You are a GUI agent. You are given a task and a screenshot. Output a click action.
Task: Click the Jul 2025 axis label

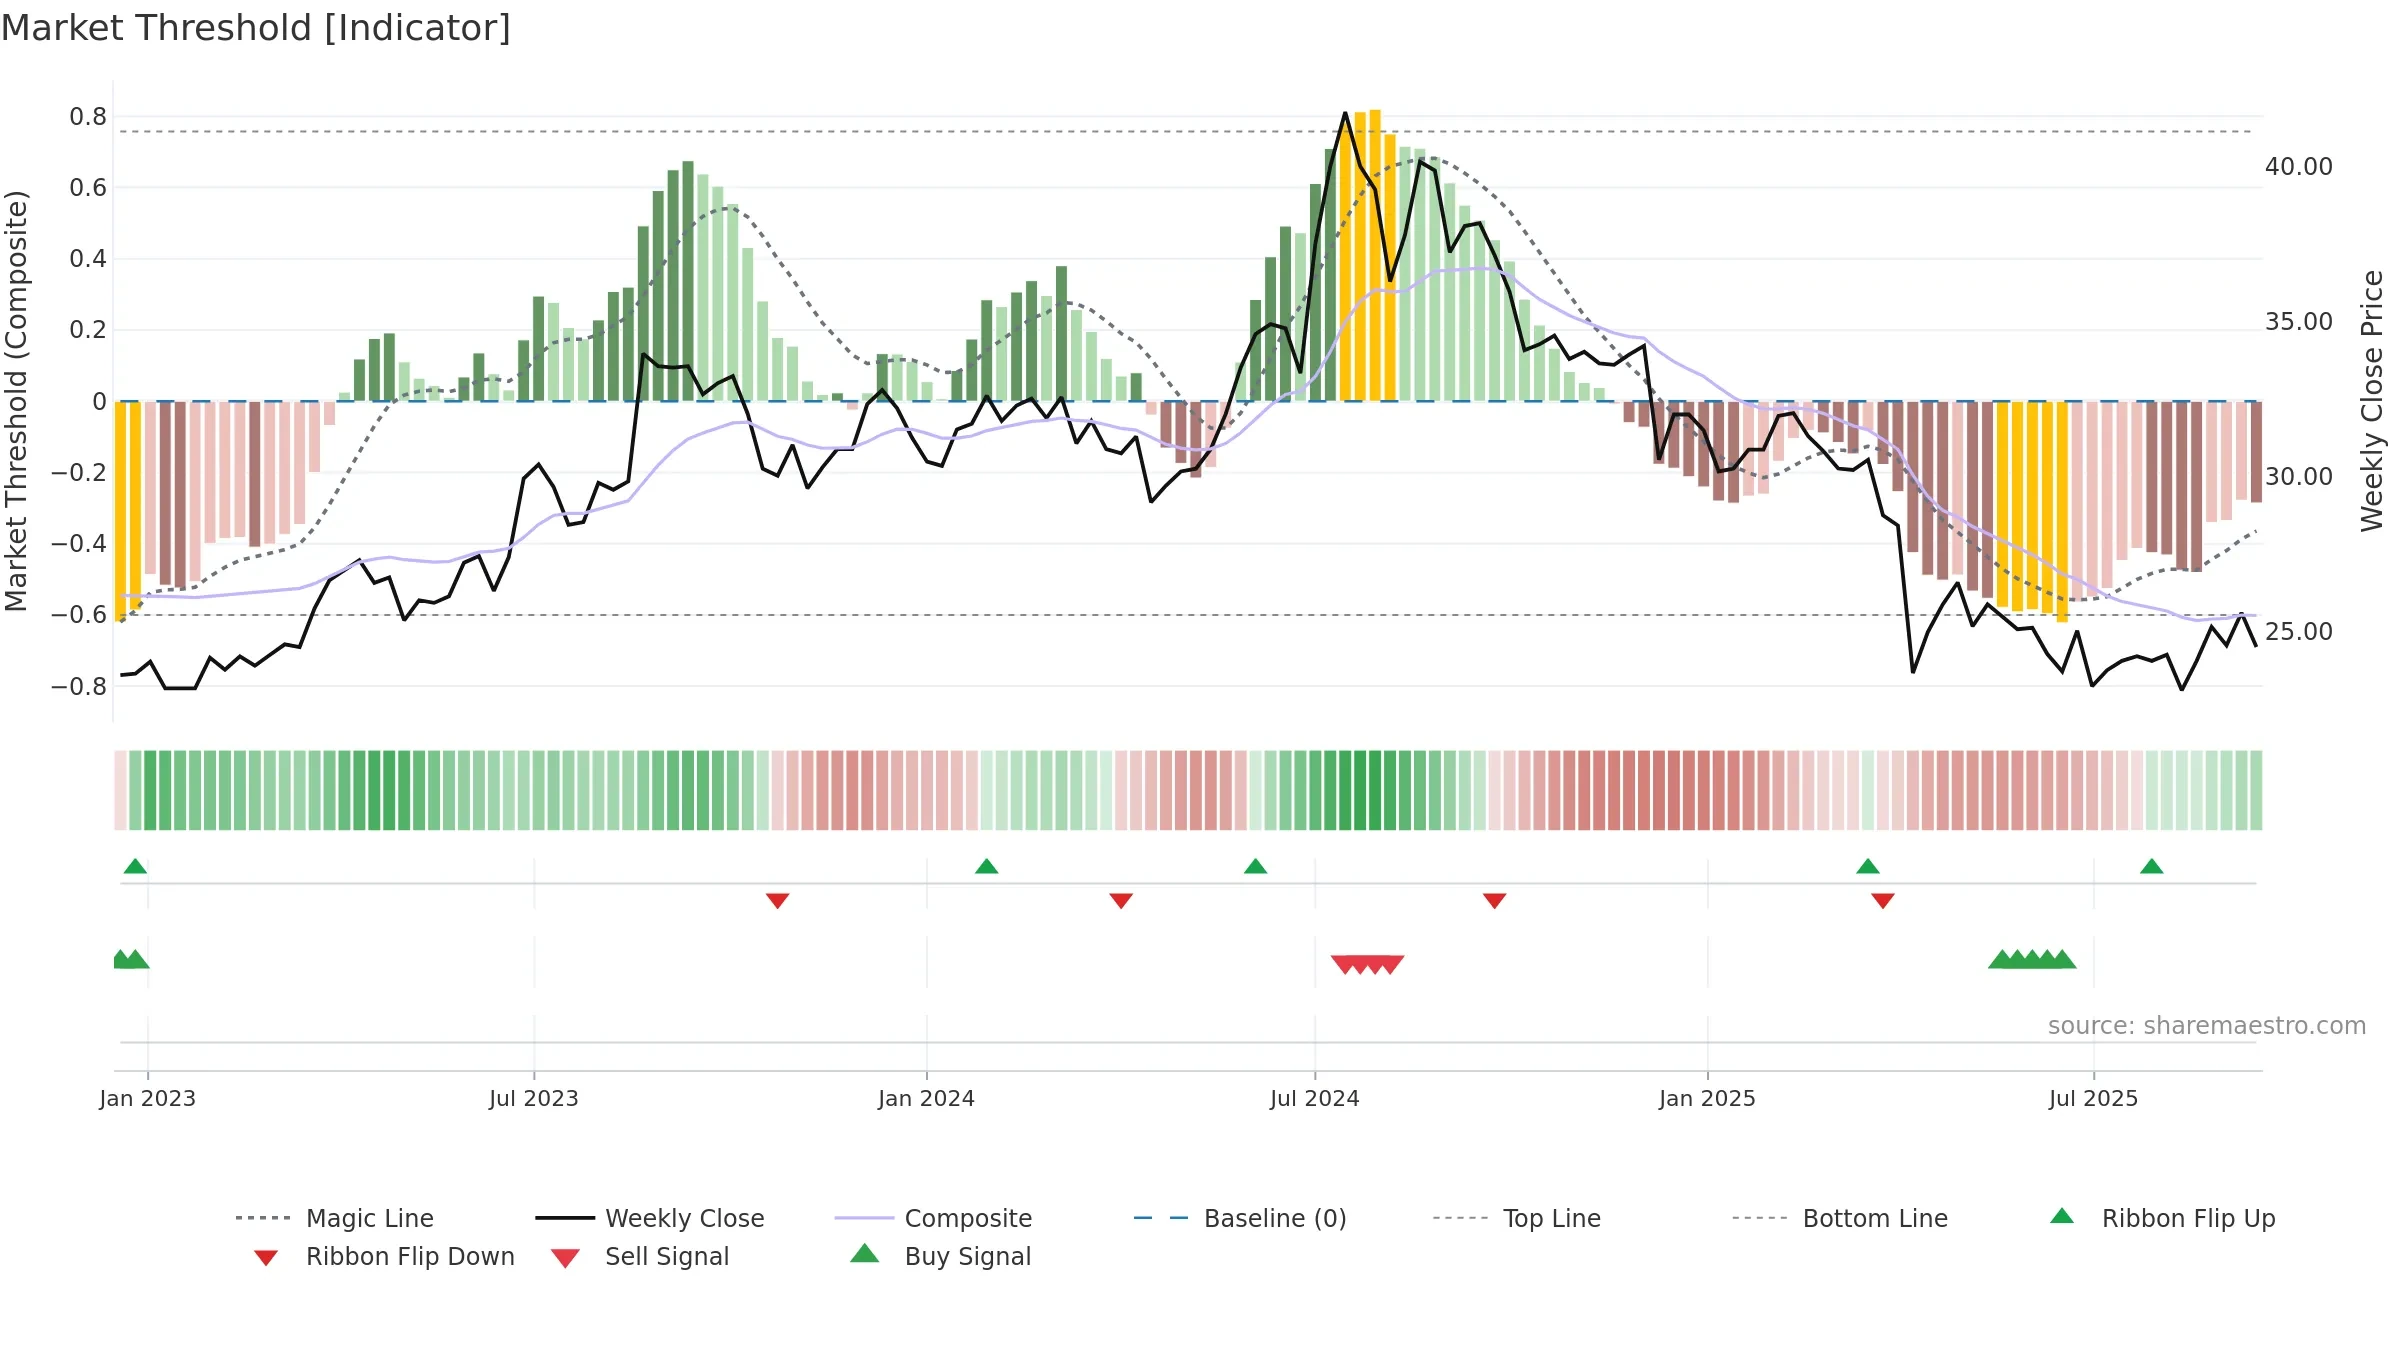pyautogui.click(x=2093, y=1098)
